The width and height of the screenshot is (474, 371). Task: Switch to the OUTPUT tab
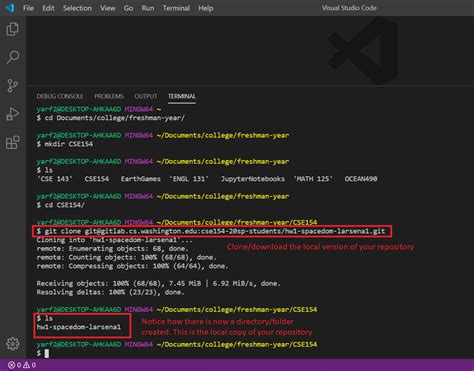click(146, 96)
